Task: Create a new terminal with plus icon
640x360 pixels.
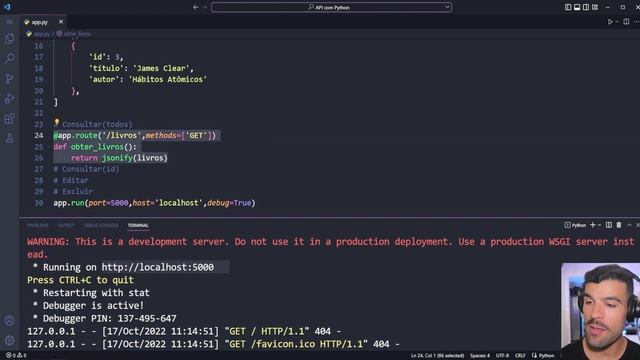Action: tap(593, 225)
